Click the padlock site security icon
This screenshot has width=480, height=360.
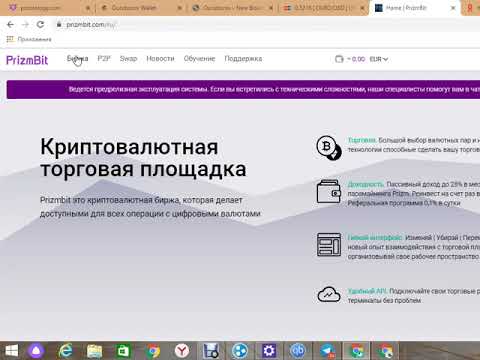pyautogui.click(x=59, y=24)
